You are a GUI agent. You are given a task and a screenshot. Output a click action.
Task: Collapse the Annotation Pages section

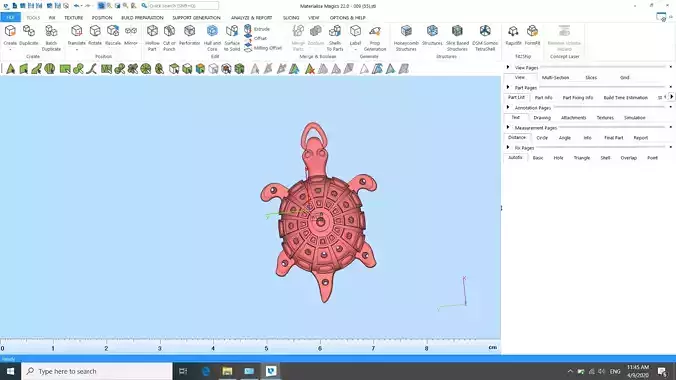tap(508, 107)
